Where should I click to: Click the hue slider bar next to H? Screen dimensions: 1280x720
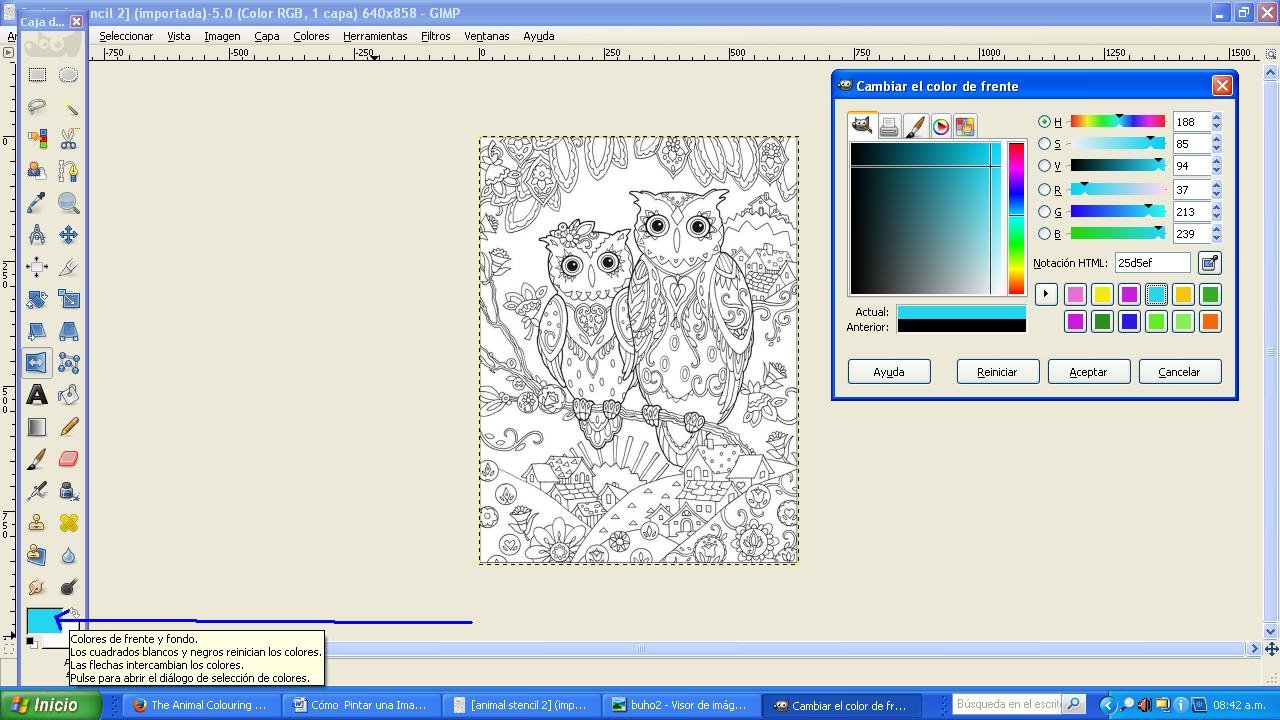click(x=1118, y=121)
